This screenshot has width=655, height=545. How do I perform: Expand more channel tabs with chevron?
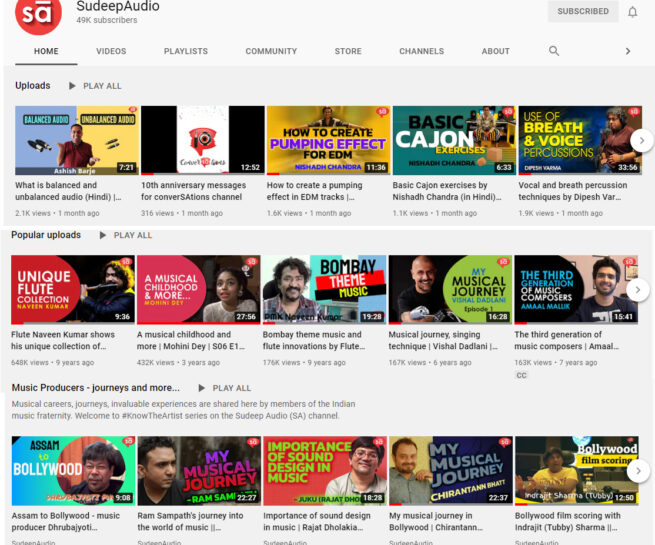[628, 51]
